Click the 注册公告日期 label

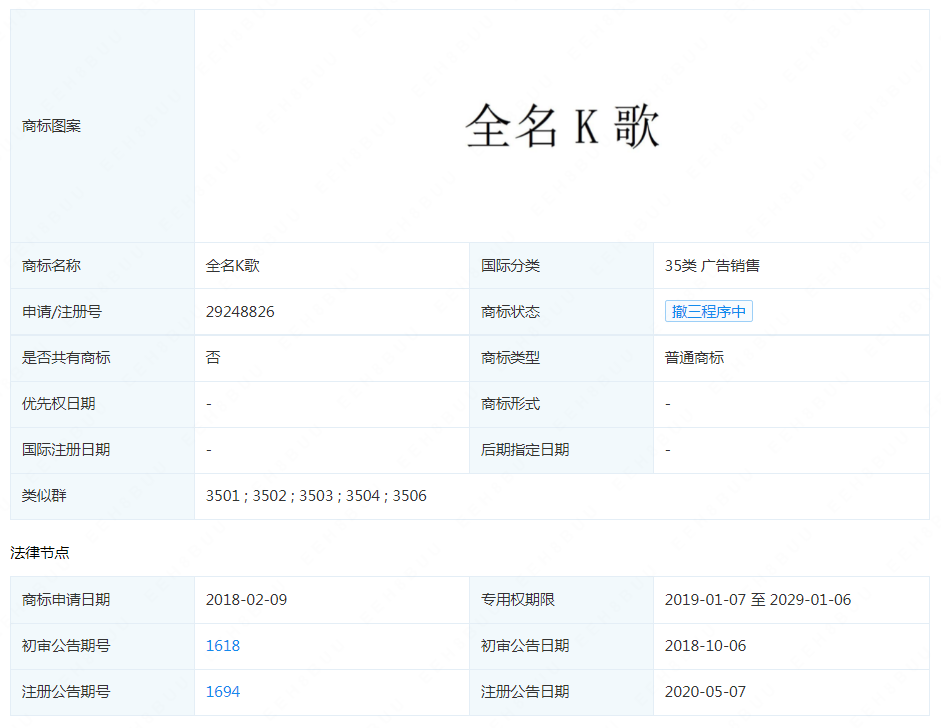[525, 692]
